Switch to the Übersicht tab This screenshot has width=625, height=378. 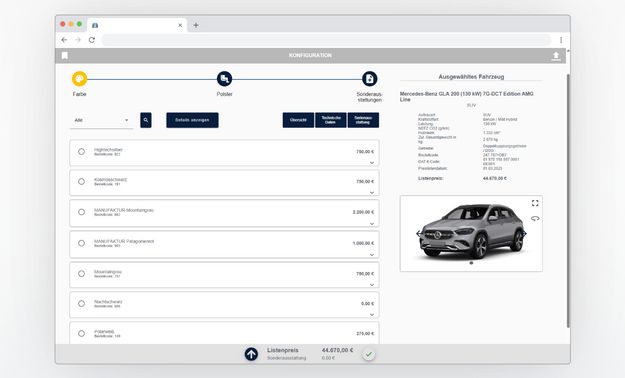pos(298,120)
